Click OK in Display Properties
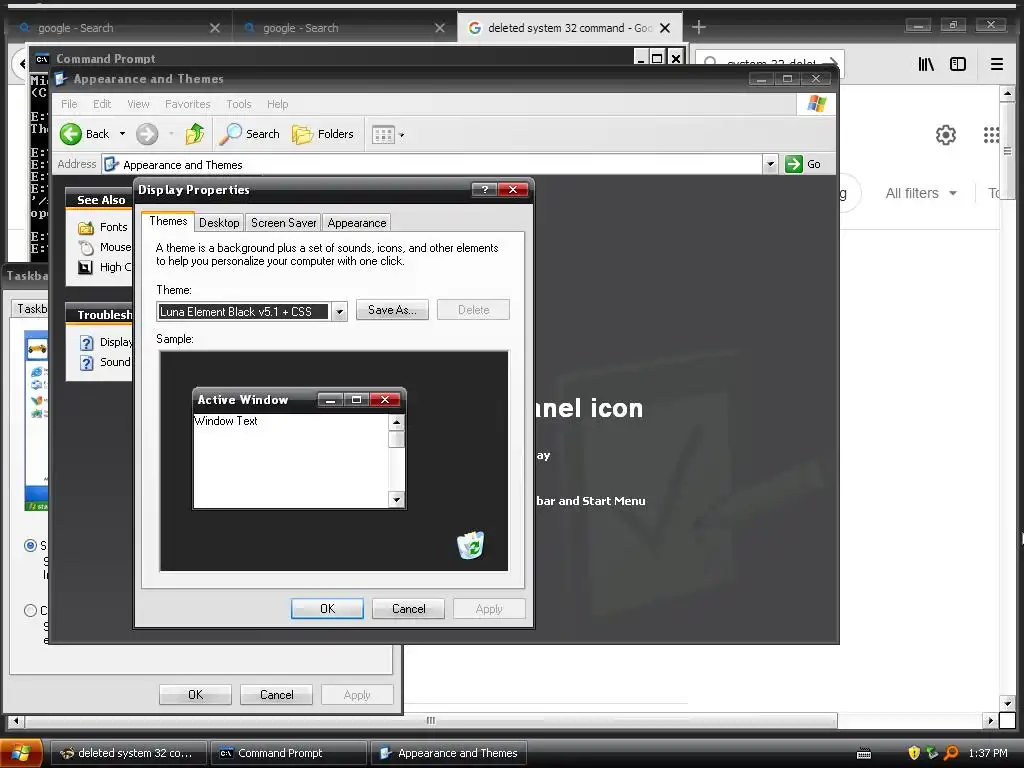Screen dimensions: 1024x768 click(327, 609)
